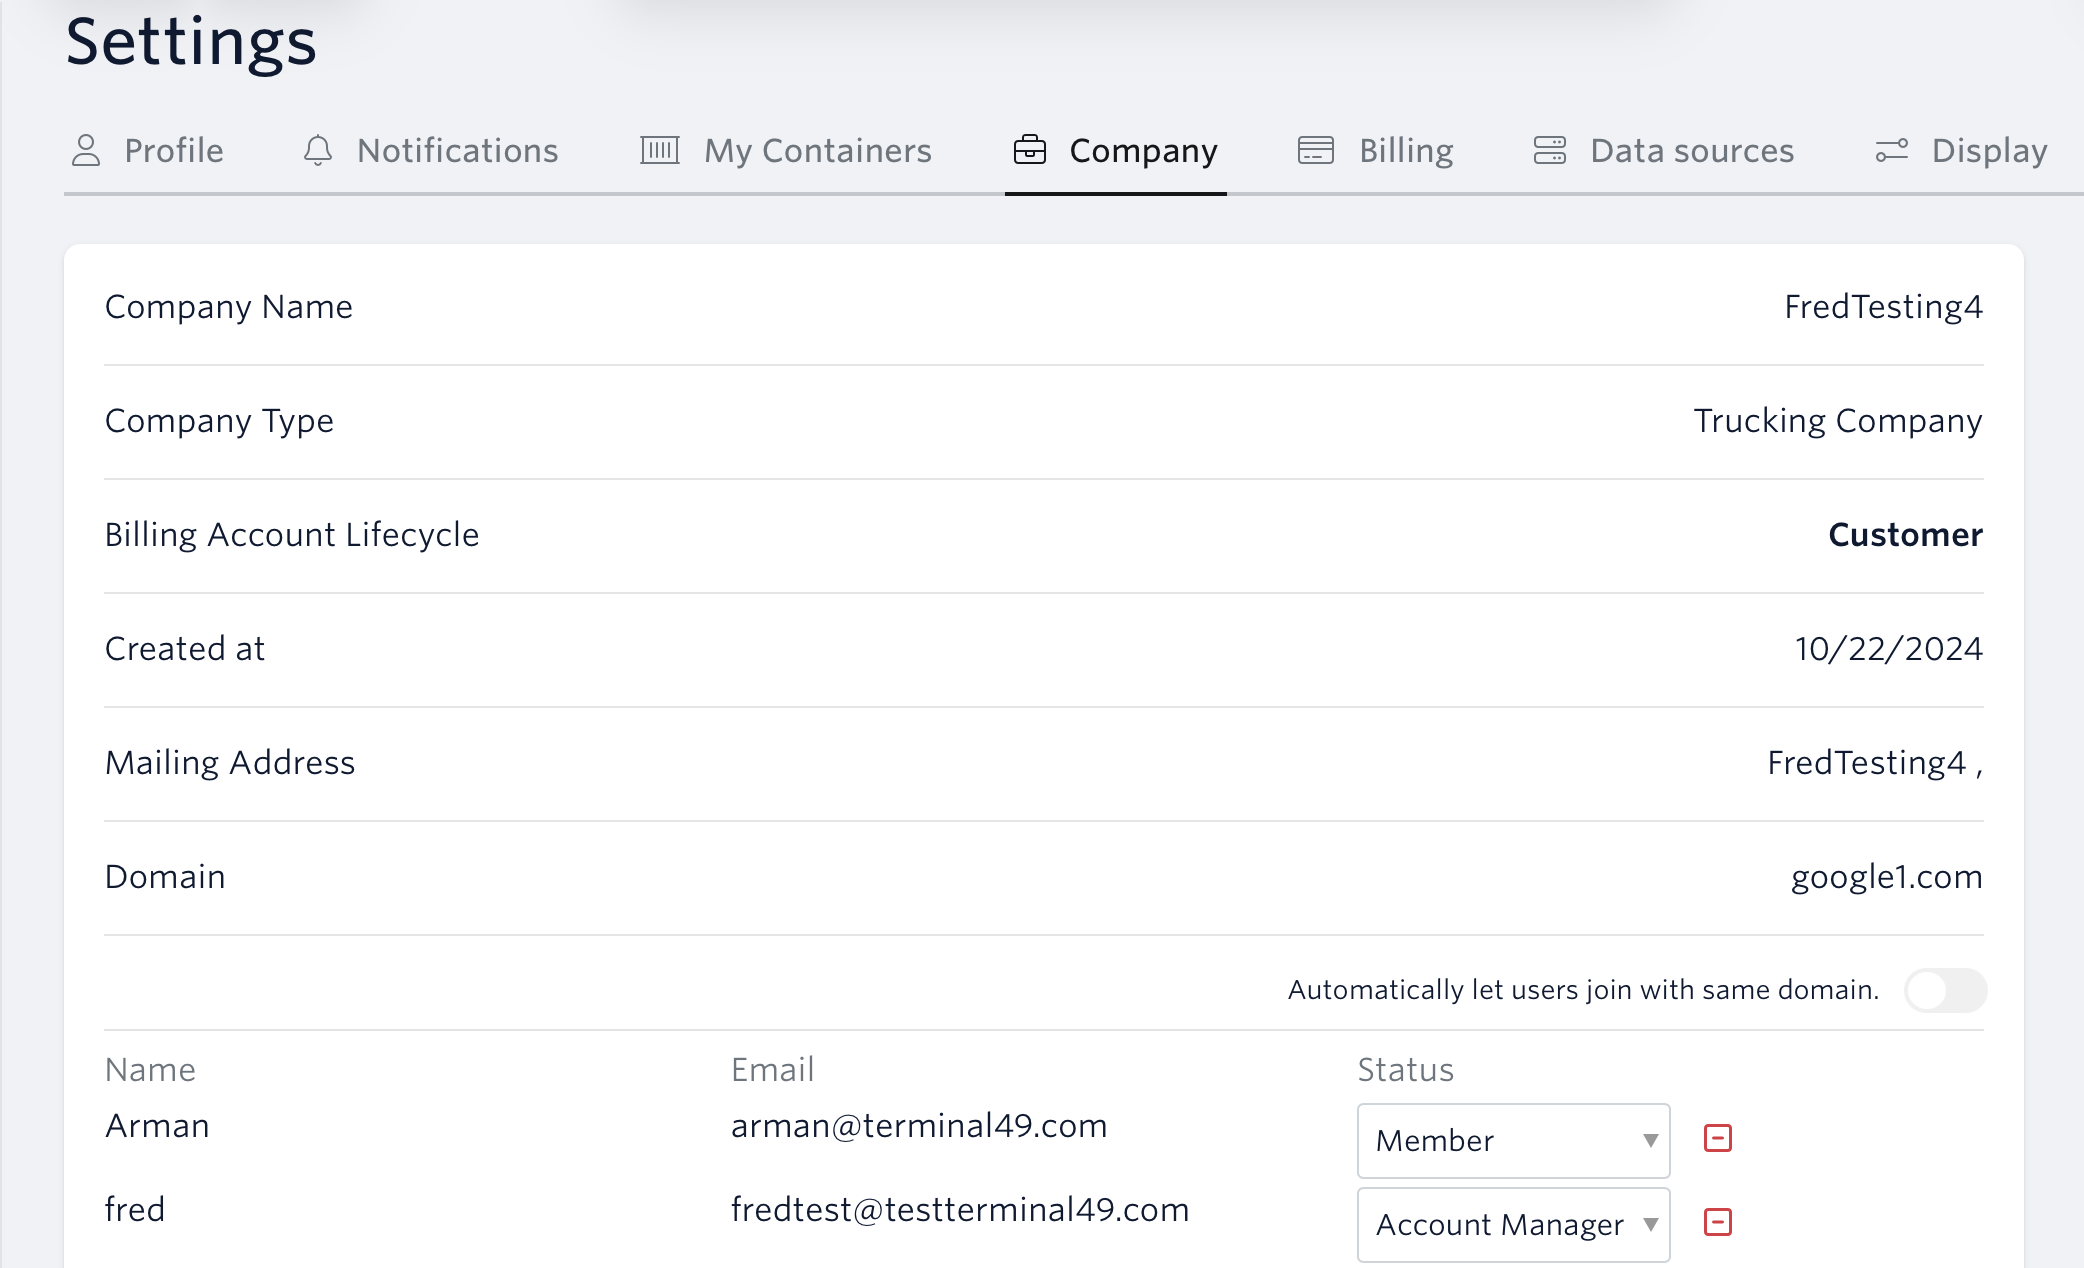Remove Arman with the red minus icon
2084x1268 pixels.
click(x=1718, y=1138)
